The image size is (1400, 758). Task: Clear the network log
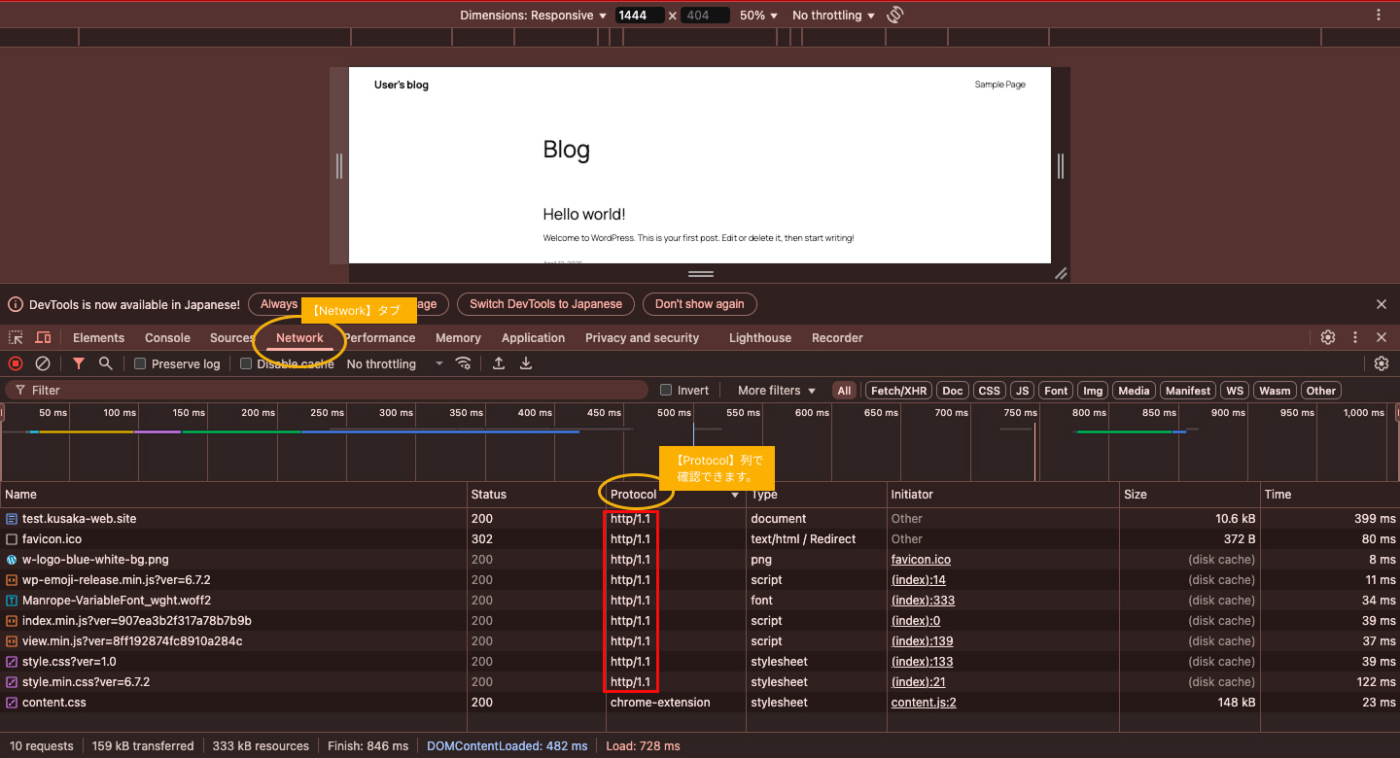click(40, 363)
